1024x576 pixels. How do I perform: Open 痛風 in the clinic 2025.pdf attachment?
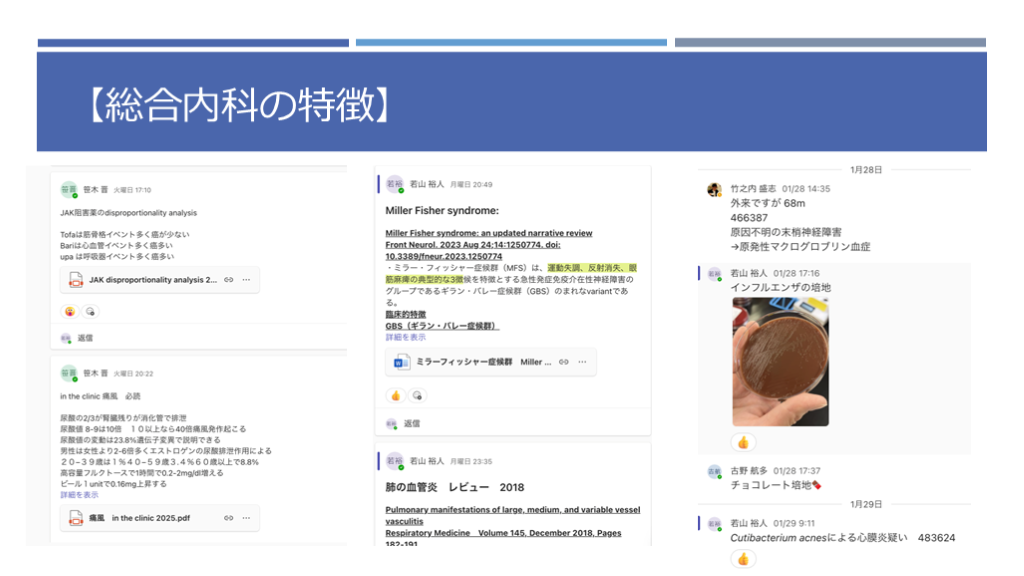click(x=150, y=518)
